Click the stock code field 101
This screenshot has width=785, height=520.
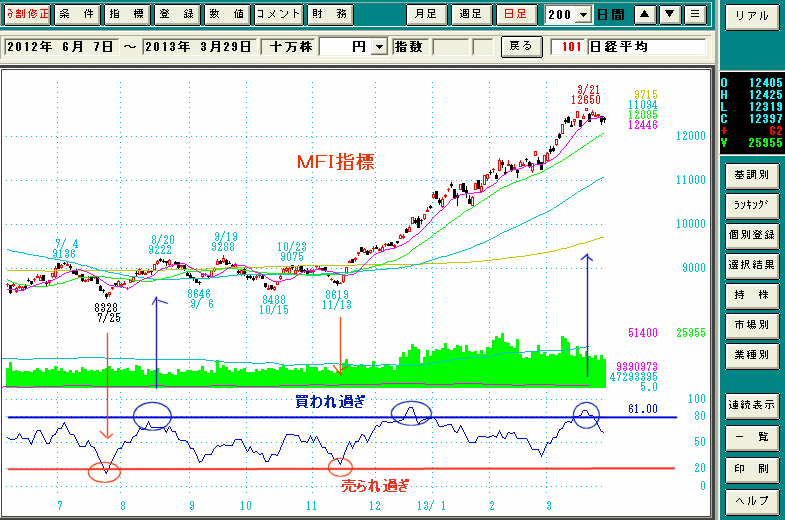coord(569,47)
